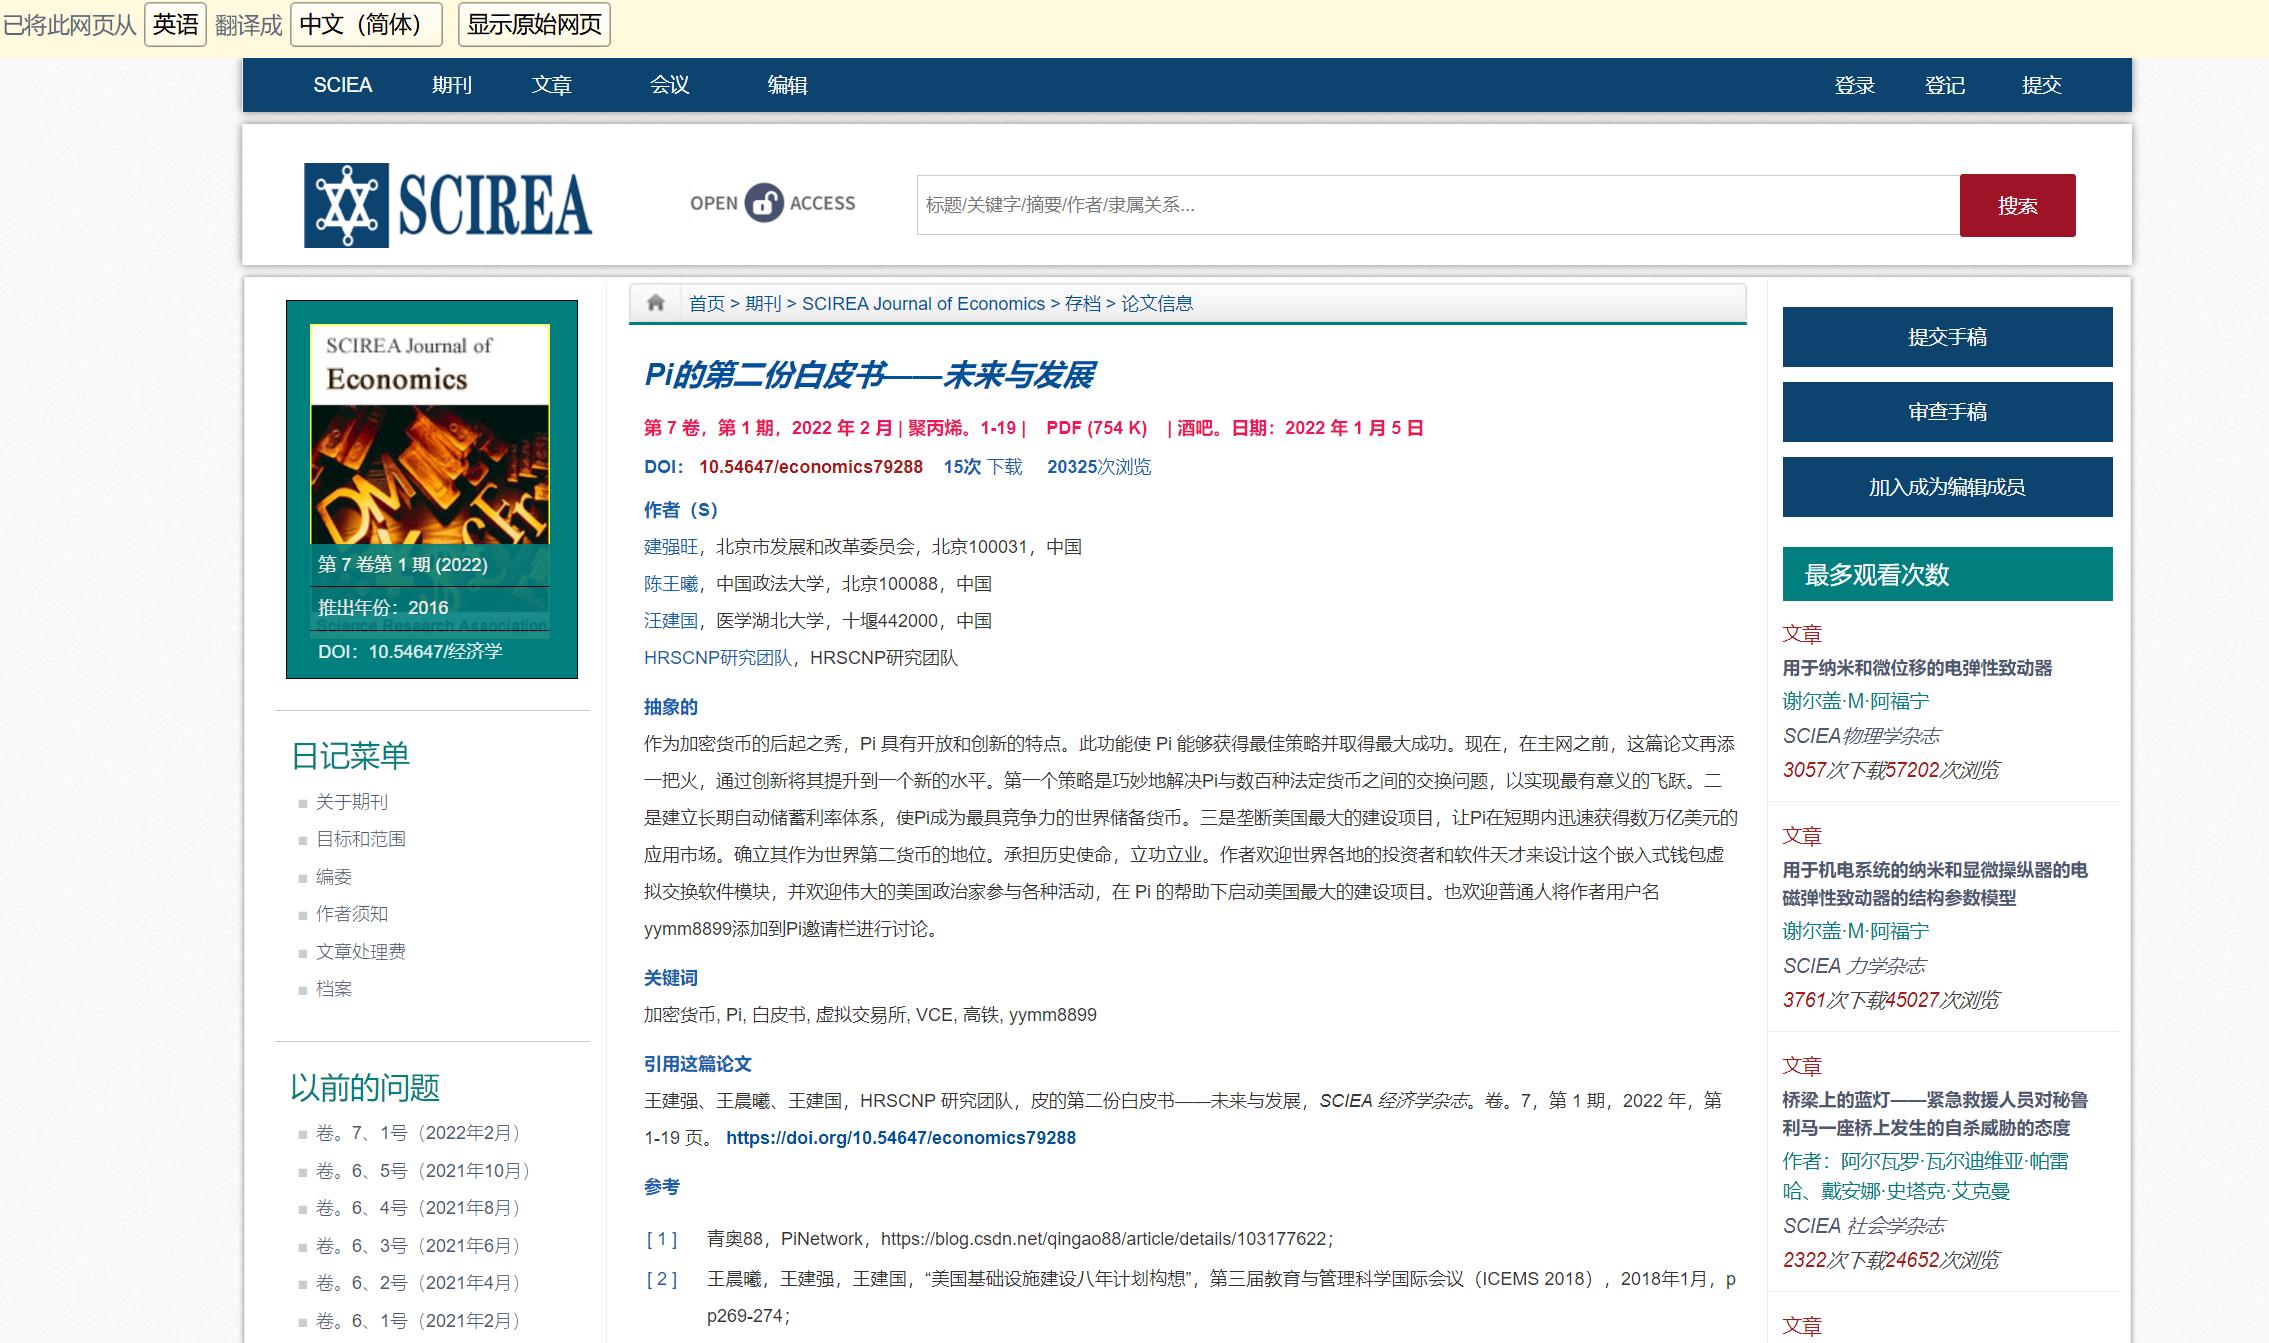This screenshot has height=1343, width=2269.
Task: Click the Open Access lock icon
Action: (764, 203)
